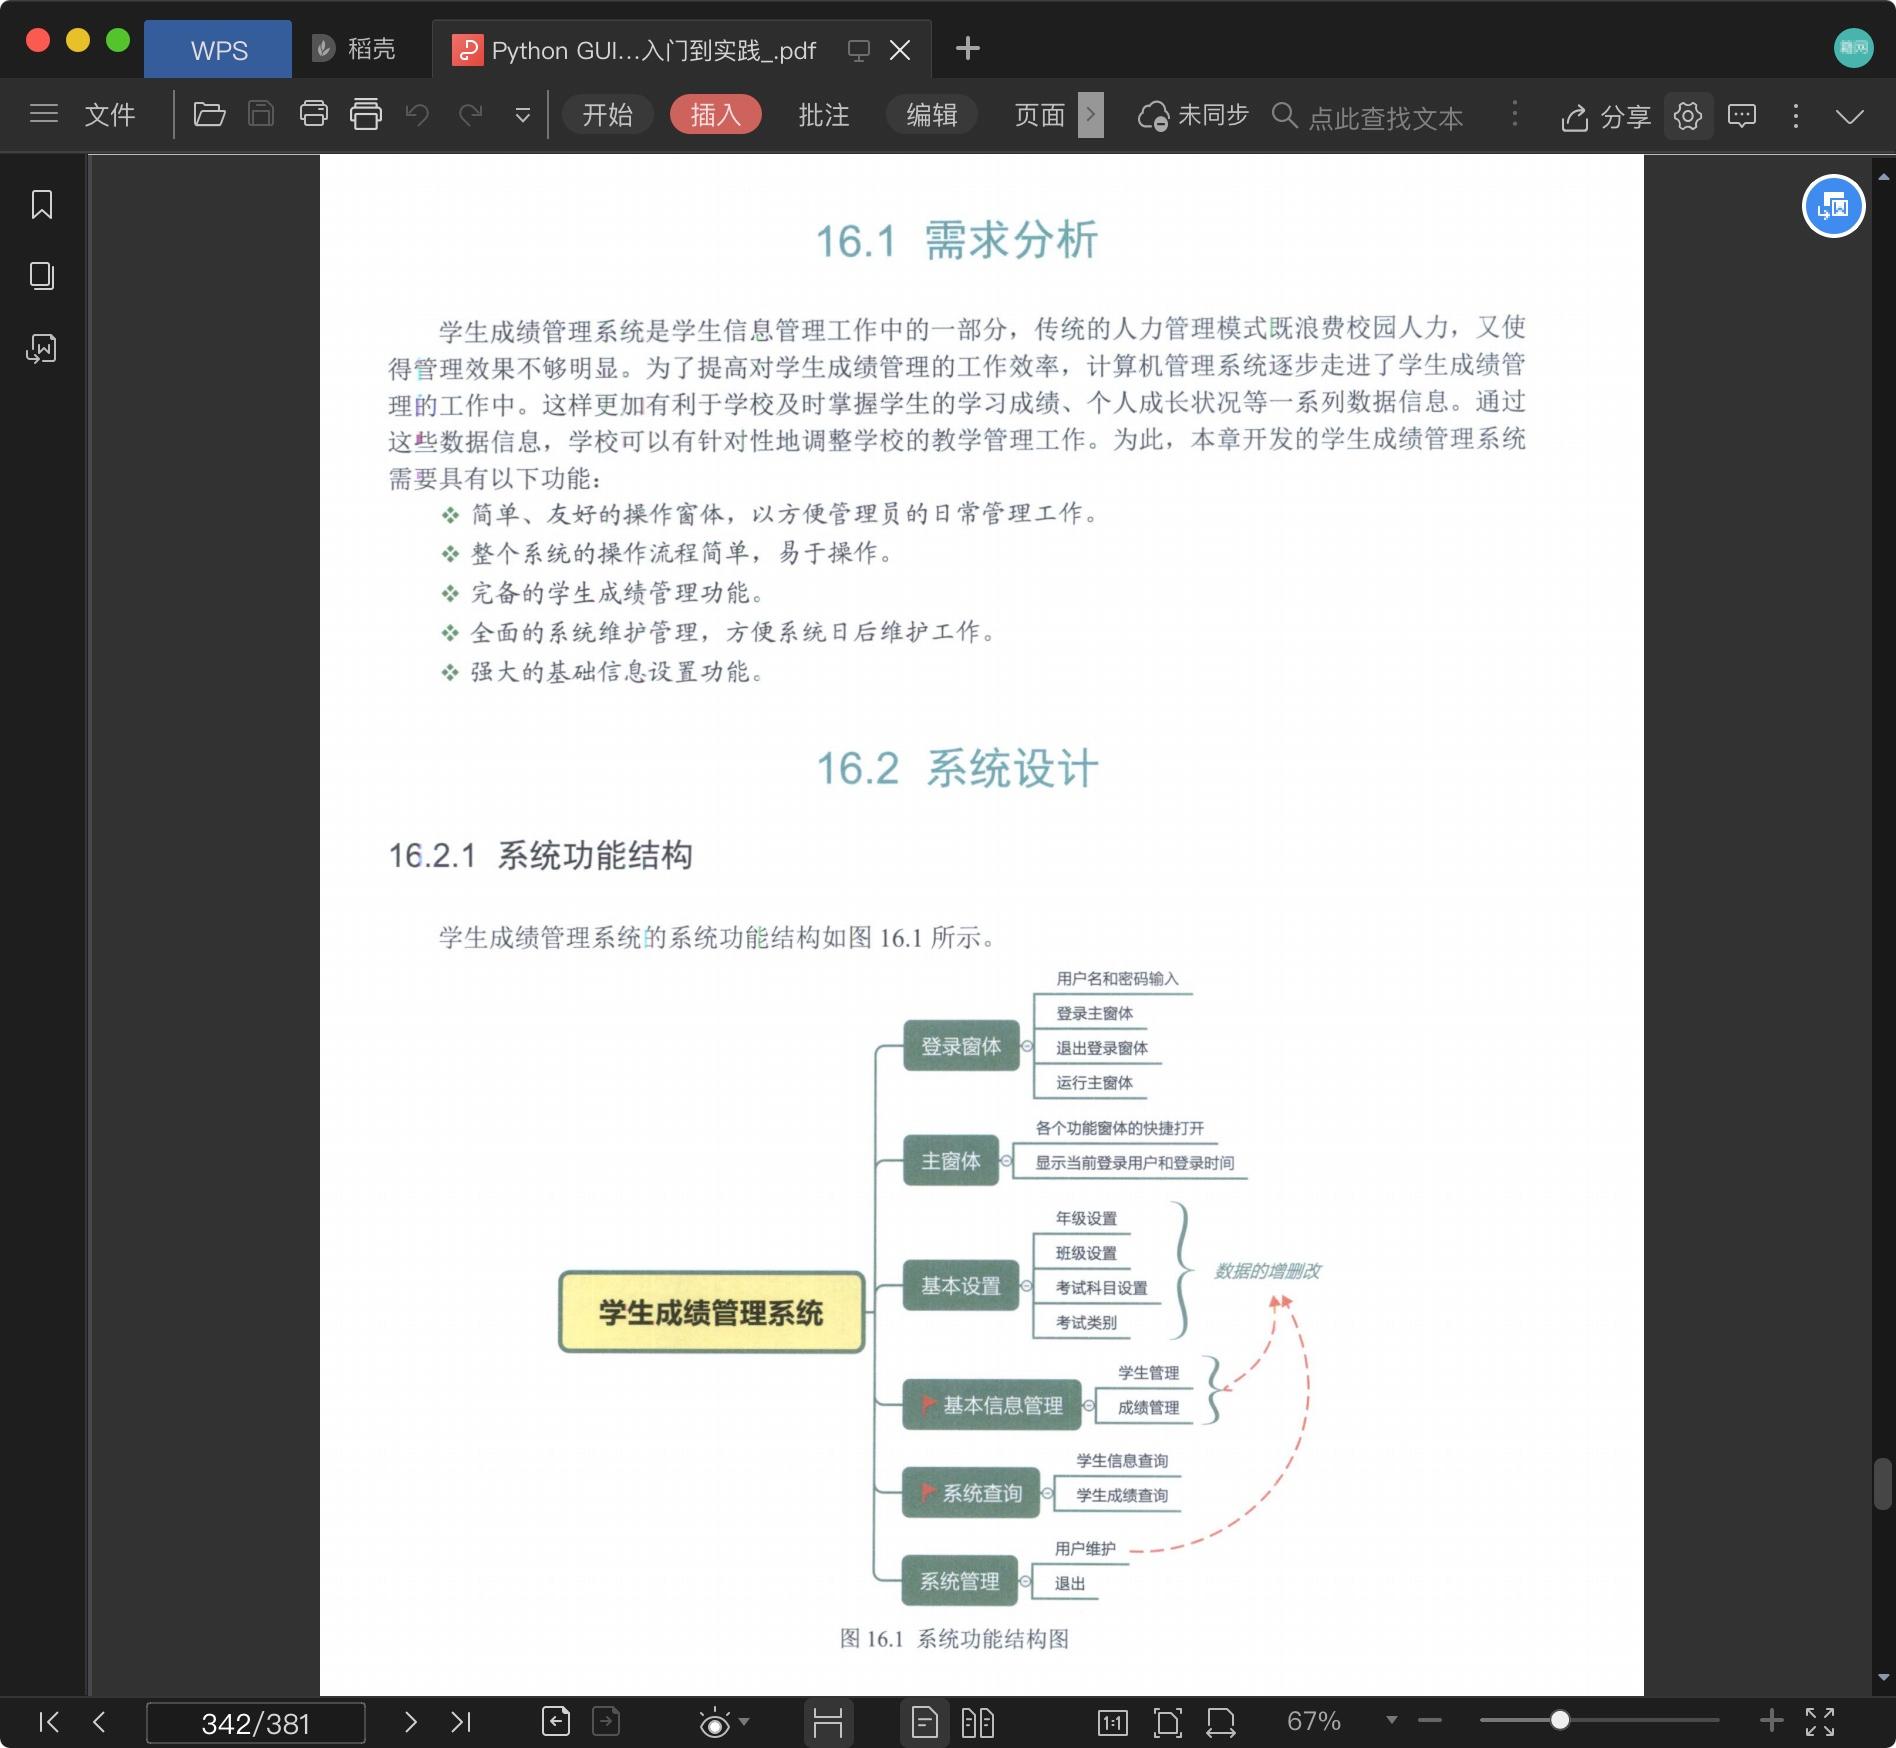Select single page view
The height and width of the screenshot is (1748, 1896).
(925, 1723)
